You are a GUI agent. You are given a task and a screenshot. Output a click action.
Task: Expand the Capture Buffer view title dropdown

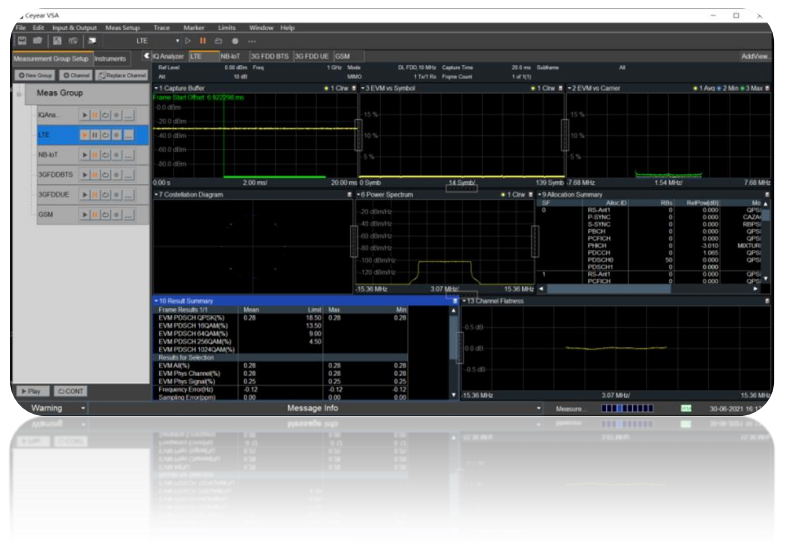pos(156,88)
